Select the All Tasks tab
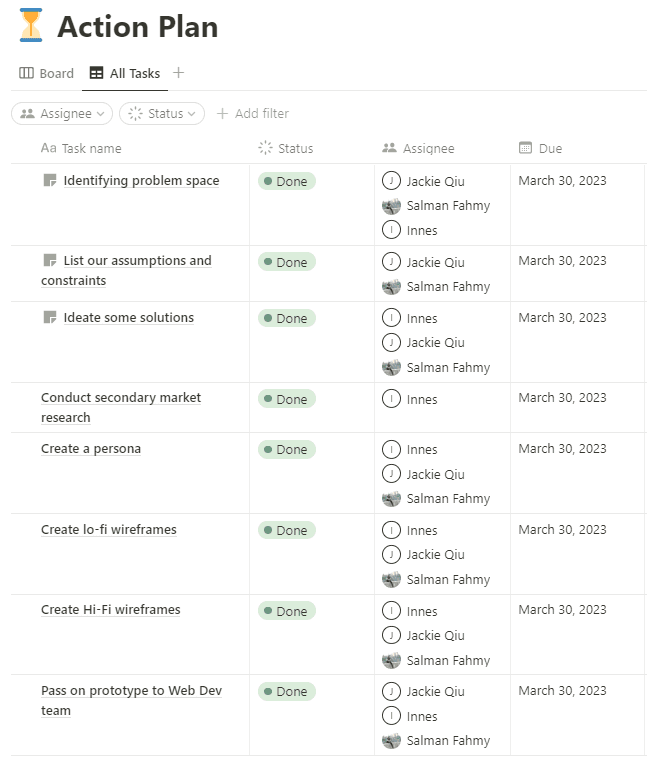 (125, 73)
